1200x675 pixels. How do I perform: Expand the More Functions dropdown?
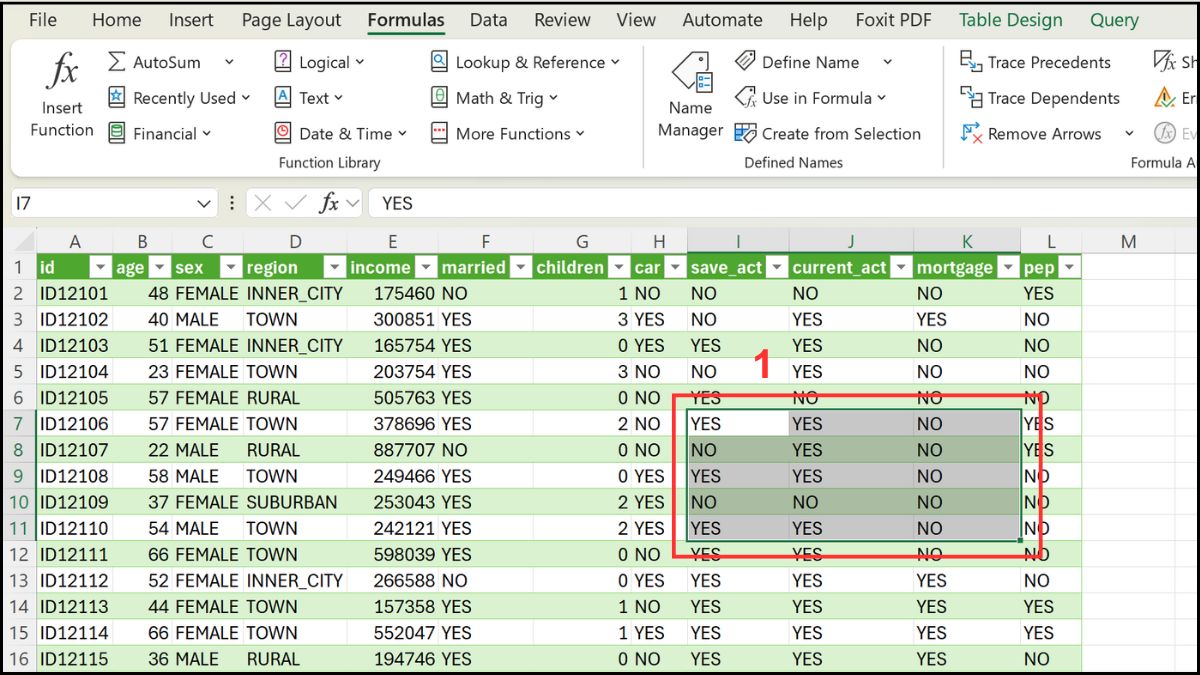(512, 133)
